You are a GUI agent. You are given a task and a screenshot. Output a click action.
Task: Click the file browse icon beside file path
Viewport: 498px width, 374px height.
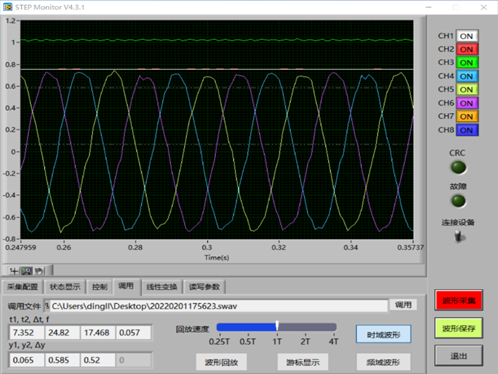coord(47,306)
